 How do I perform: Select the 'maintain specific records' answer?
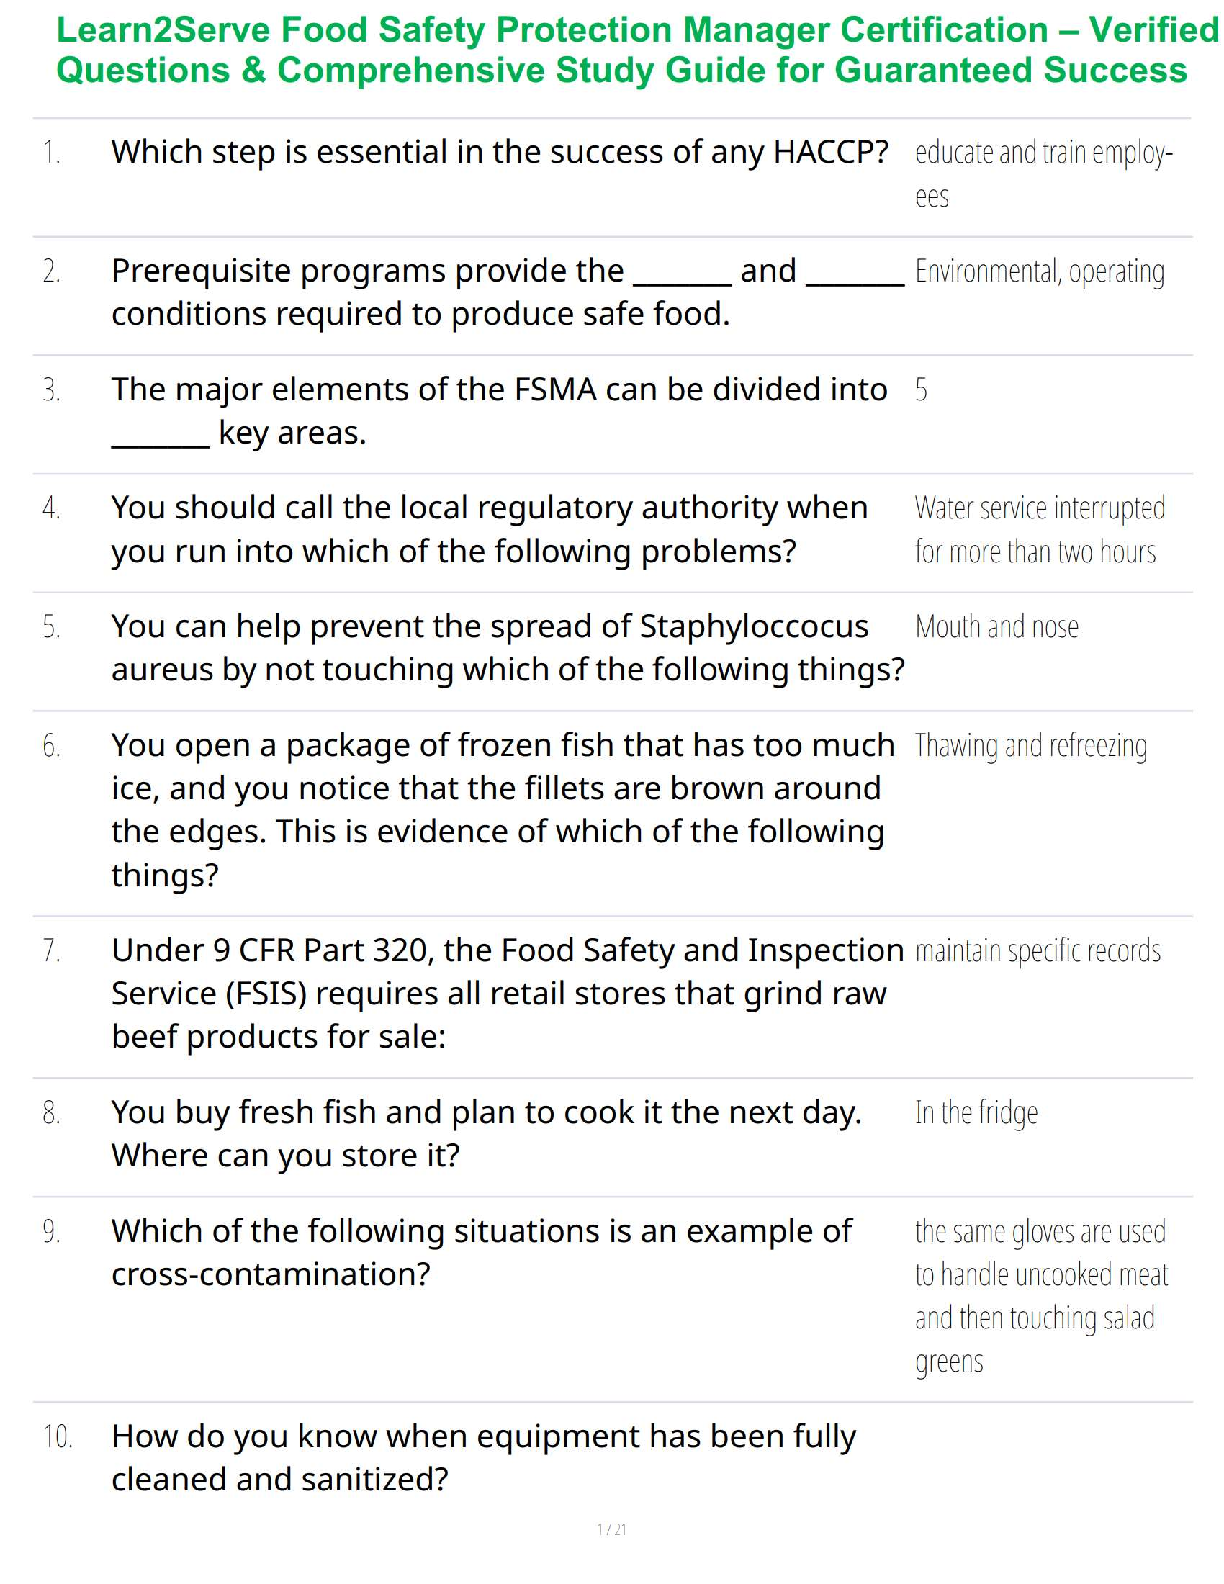click(1037, 951)
